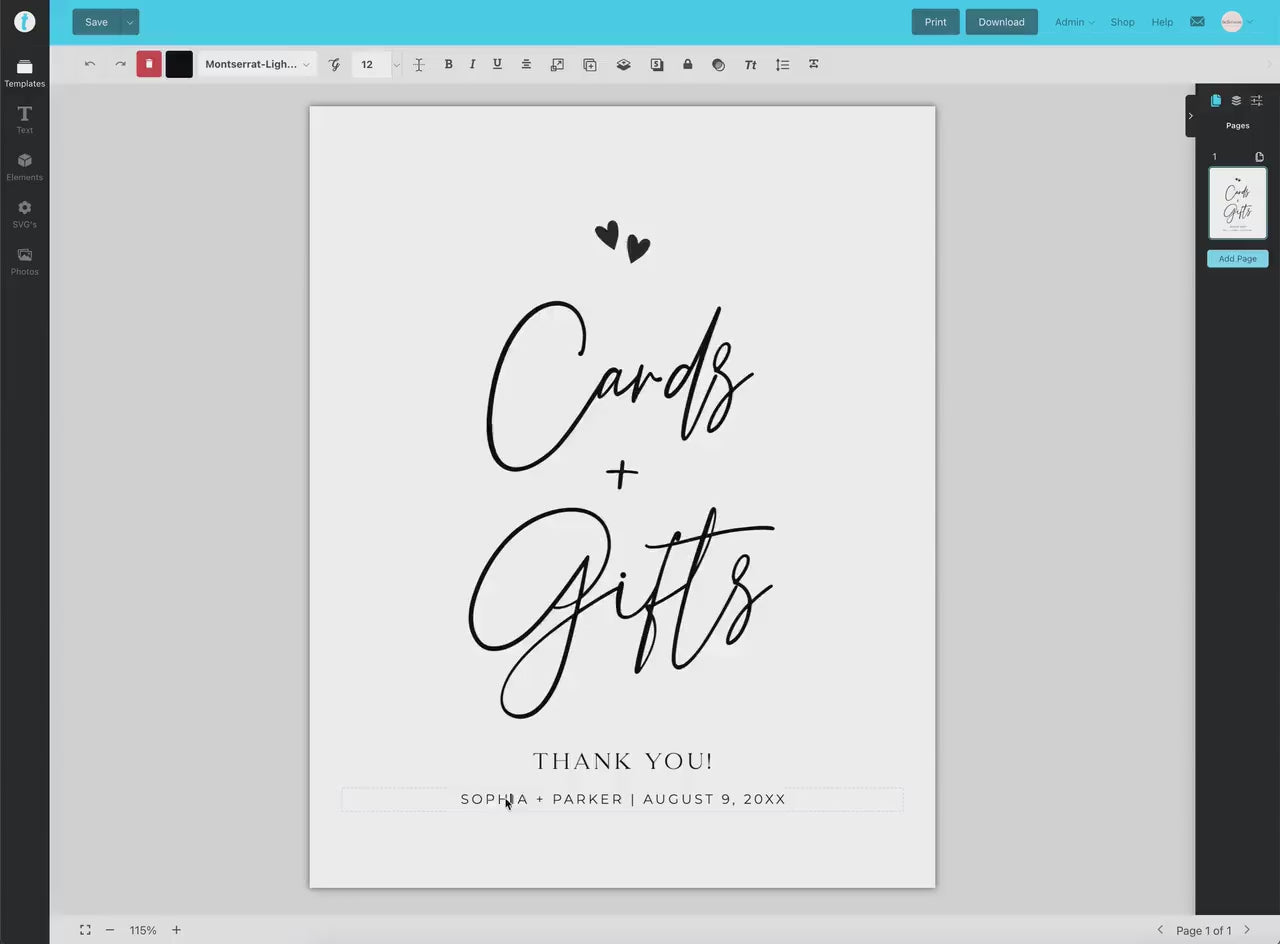Switch to the settings sliders panel tab

1257,100
